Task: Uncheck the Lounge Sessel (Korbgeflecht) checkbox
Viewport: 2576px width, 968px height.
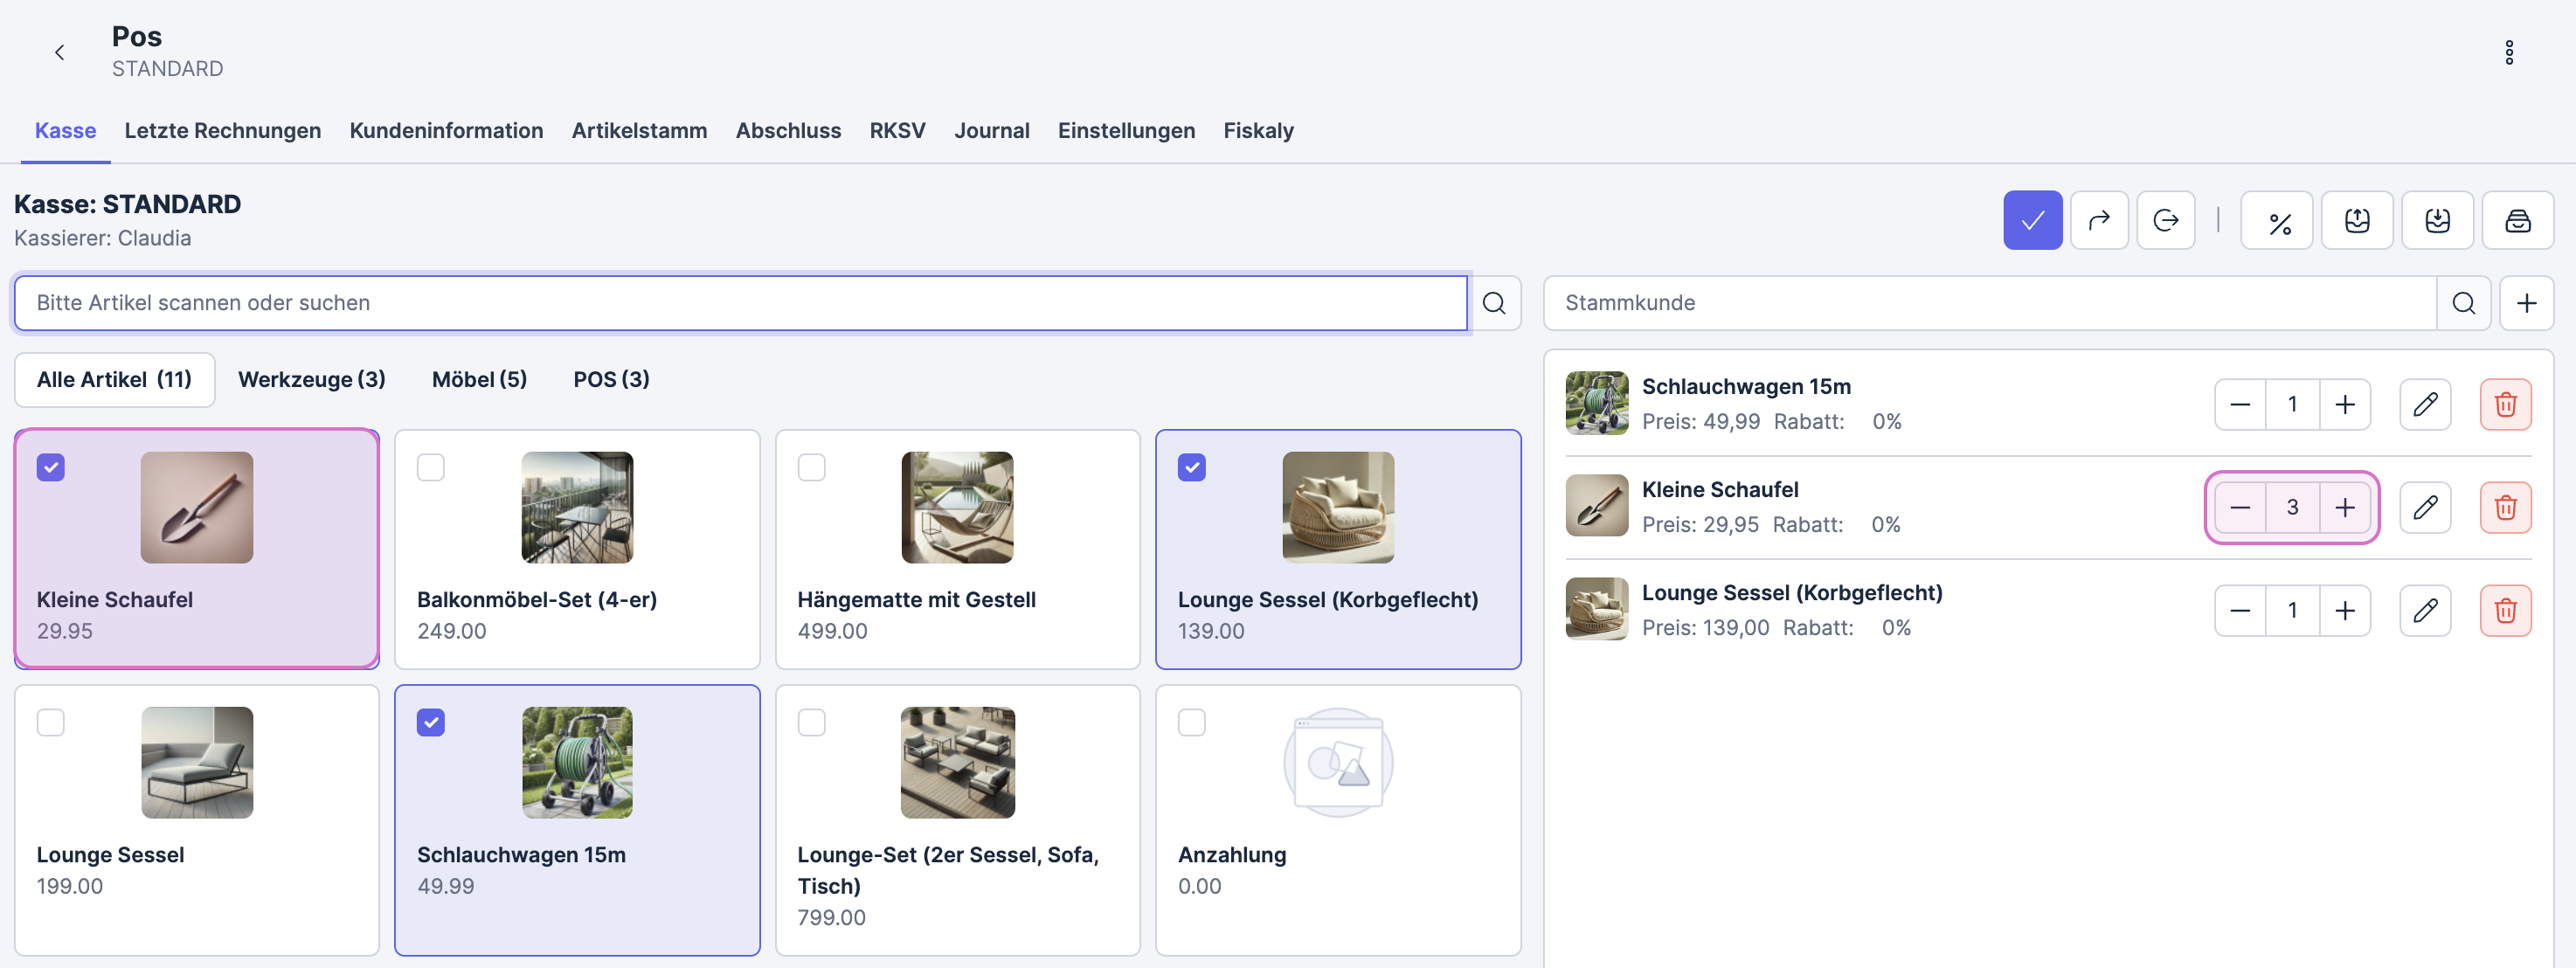Action: 1191,467
